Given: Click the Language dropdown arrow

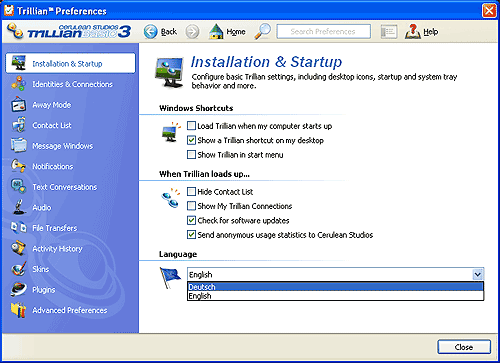Looking at the screenshot, I should [478, 274].
